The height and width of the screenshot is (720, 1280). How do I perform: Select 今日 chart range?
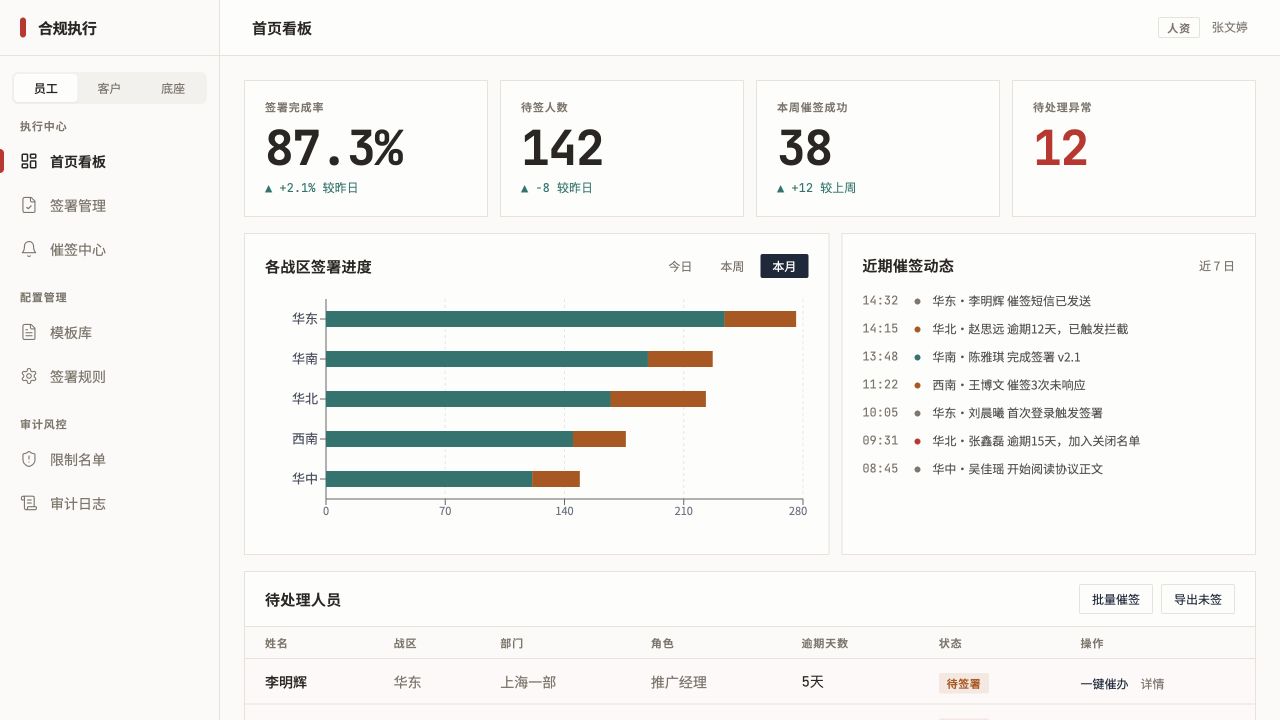680,266
